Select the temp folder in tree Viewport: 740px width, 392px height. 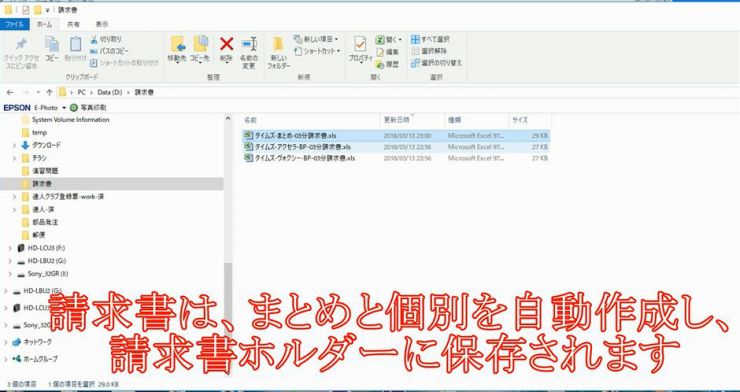(34, 133)
